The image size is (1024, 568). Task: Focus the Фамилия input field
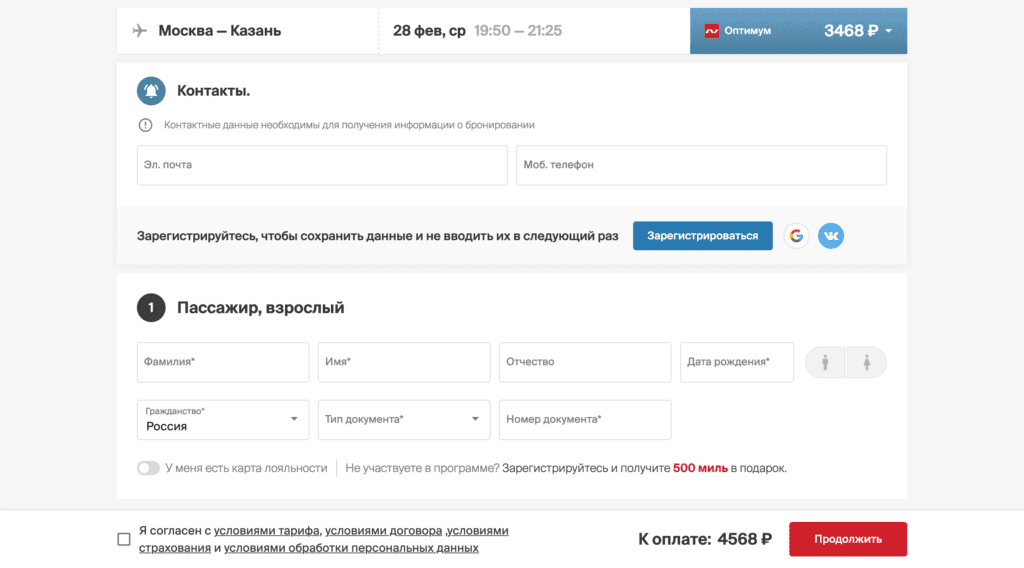223,362
